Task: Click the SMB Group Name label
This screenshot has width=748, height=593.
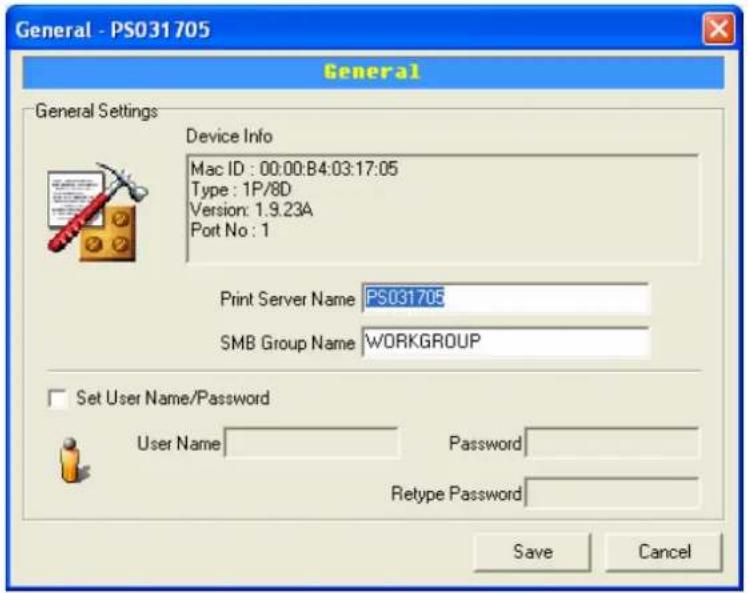Action: (x=288, y=343)
